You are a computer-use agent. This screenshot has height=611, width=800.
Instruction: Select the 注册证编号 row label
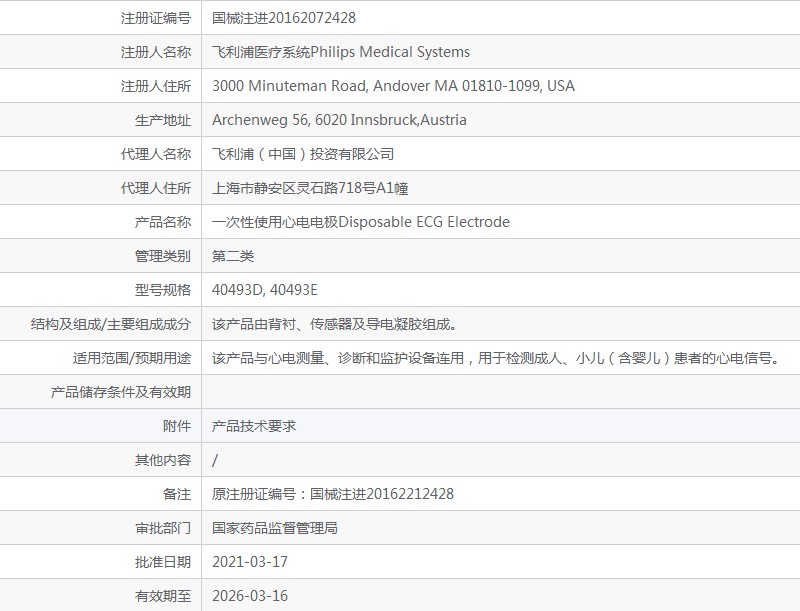(x=156, y=18)
